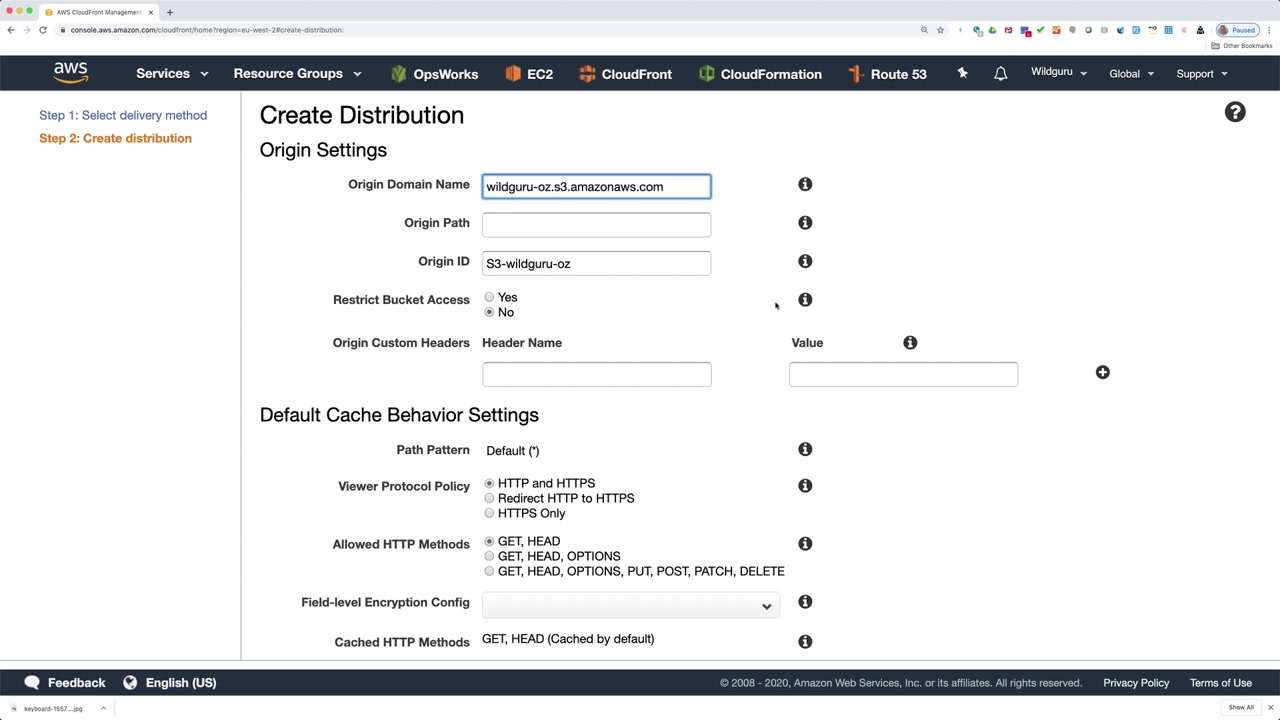
Task: Open the Services dropdown menu
Action: [172, 74]
